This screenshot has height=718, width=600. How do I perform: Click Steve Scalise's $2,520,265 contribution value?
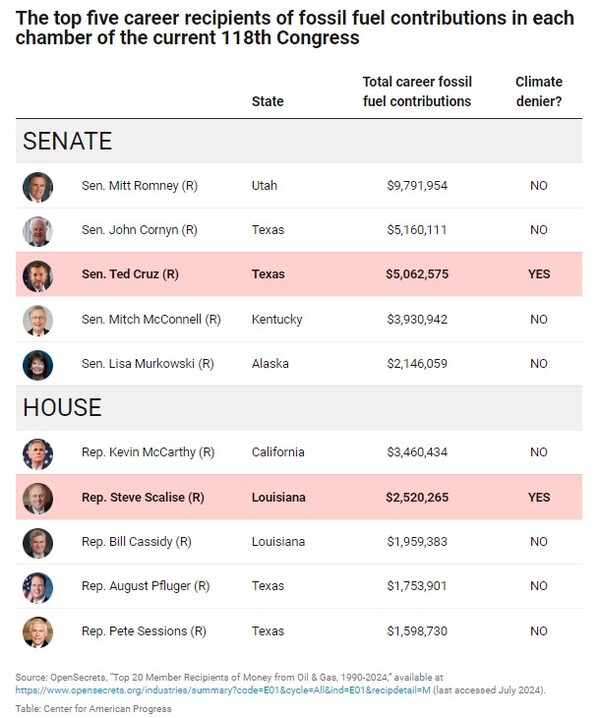(x=419, y=497)
